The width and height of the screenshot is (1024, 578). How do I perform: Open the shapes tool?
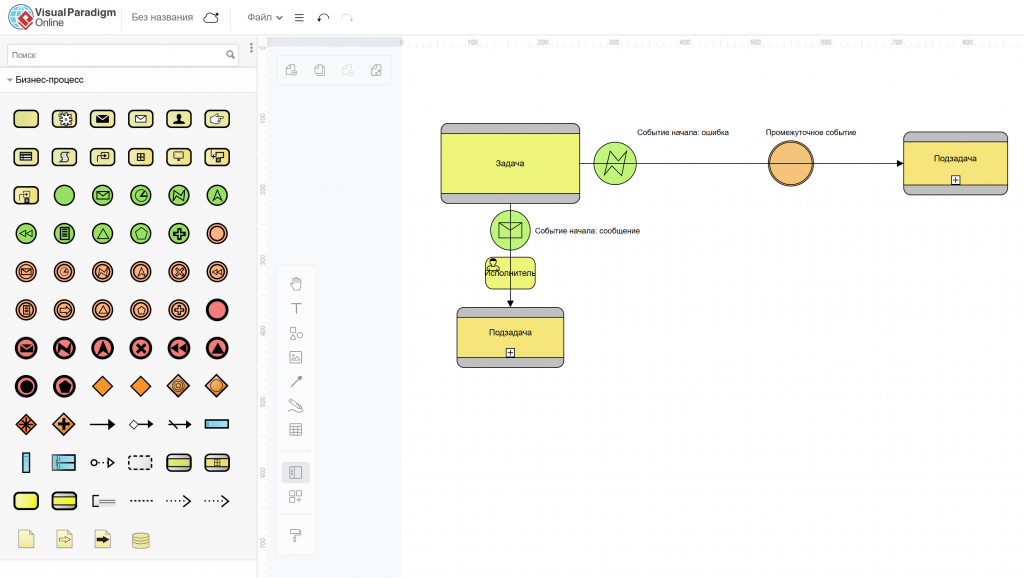tap(296, 333)
